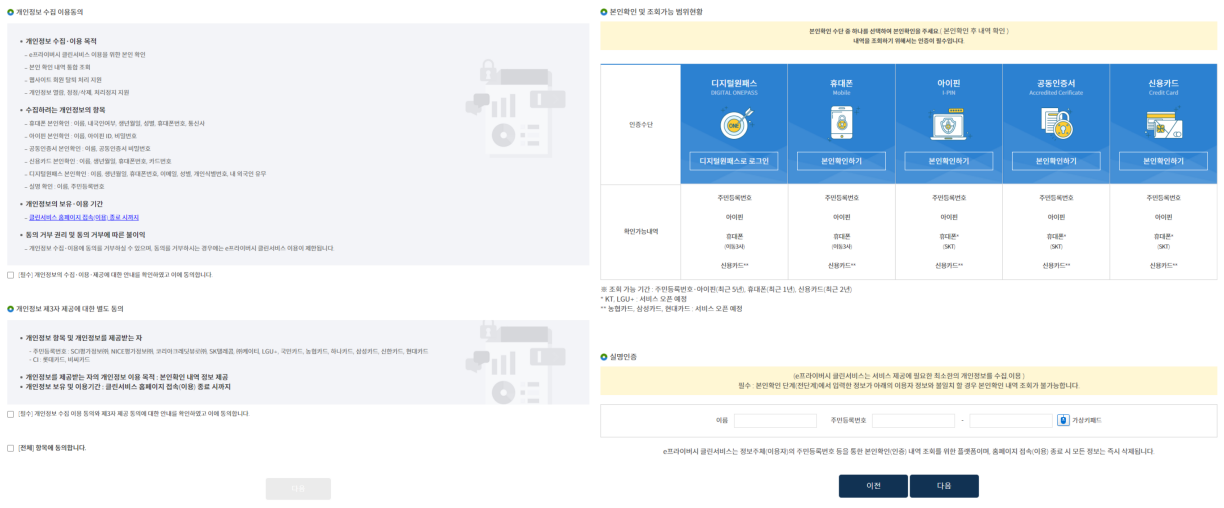Click 본인확인하기 under 공동인증서

point(1055,161)
